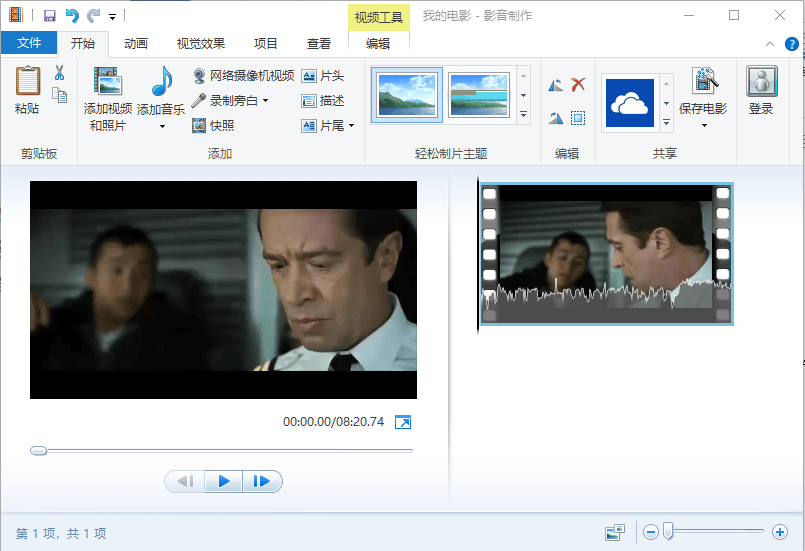Click the timeline zoom slider handle
This screenshot has width=805, height=551.
(x=668, y=531)
